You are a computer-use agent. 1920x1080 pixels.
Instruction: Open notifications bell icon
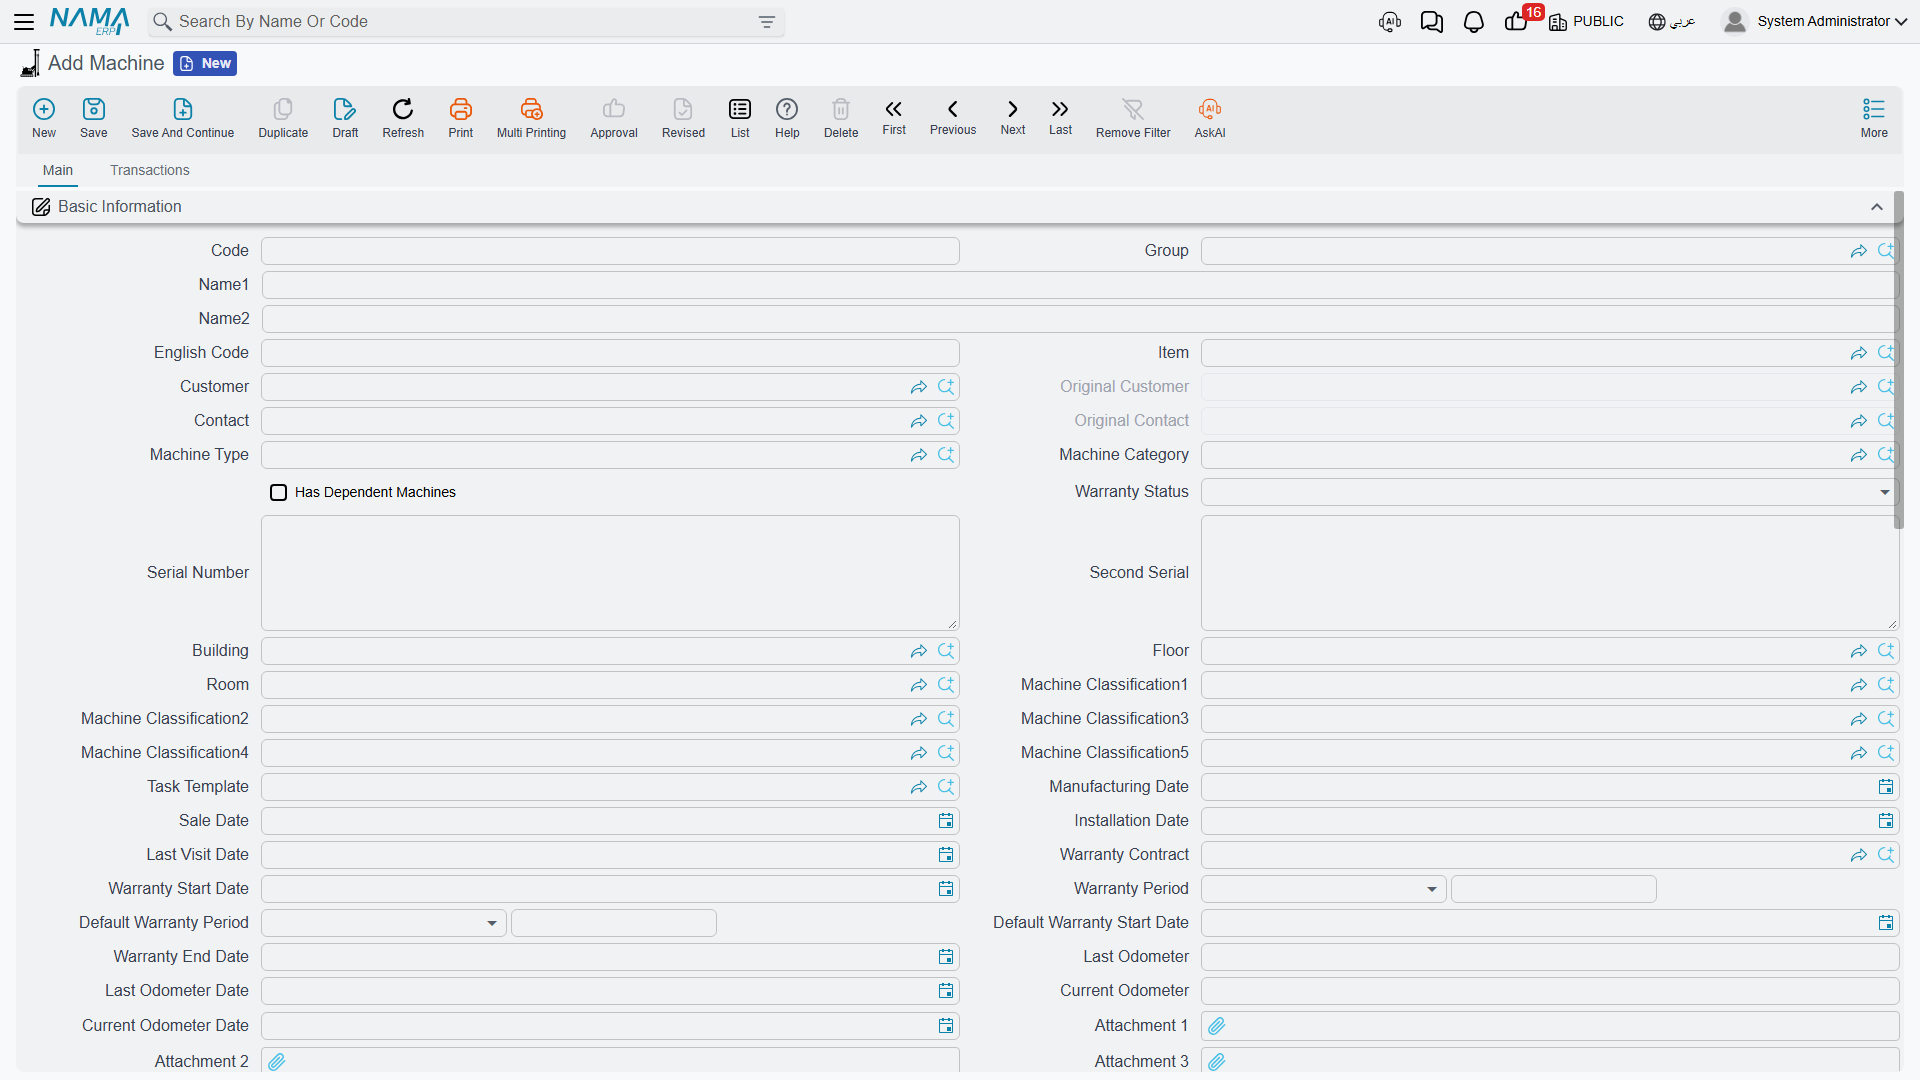click(x=1473, y=22)
